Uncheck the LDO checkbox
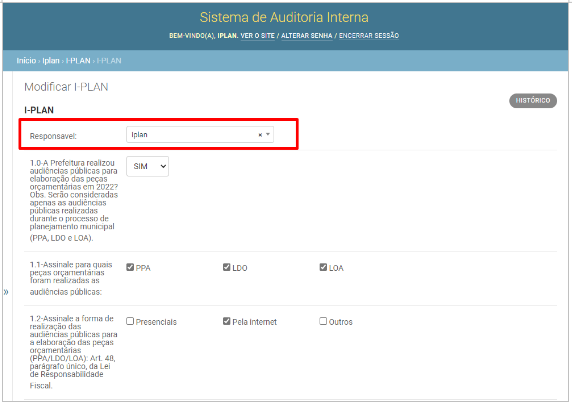 click(x=227, y=268)
